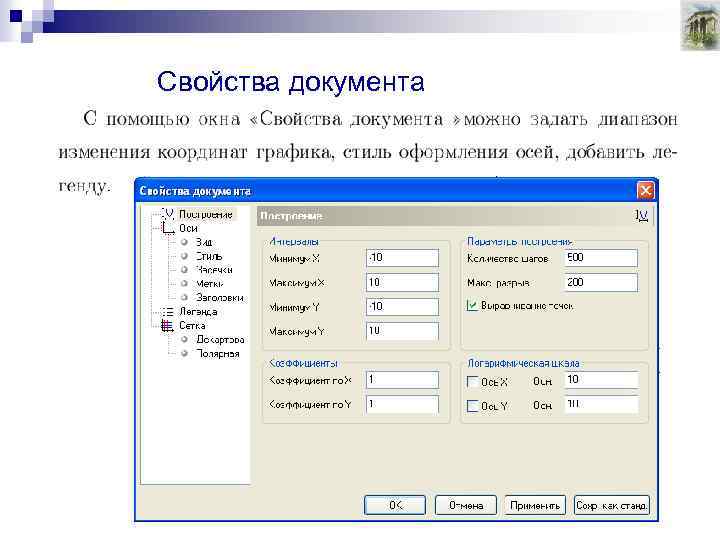720x540 pixels.
Task: Click the OK button
Action: click(395, 506)
